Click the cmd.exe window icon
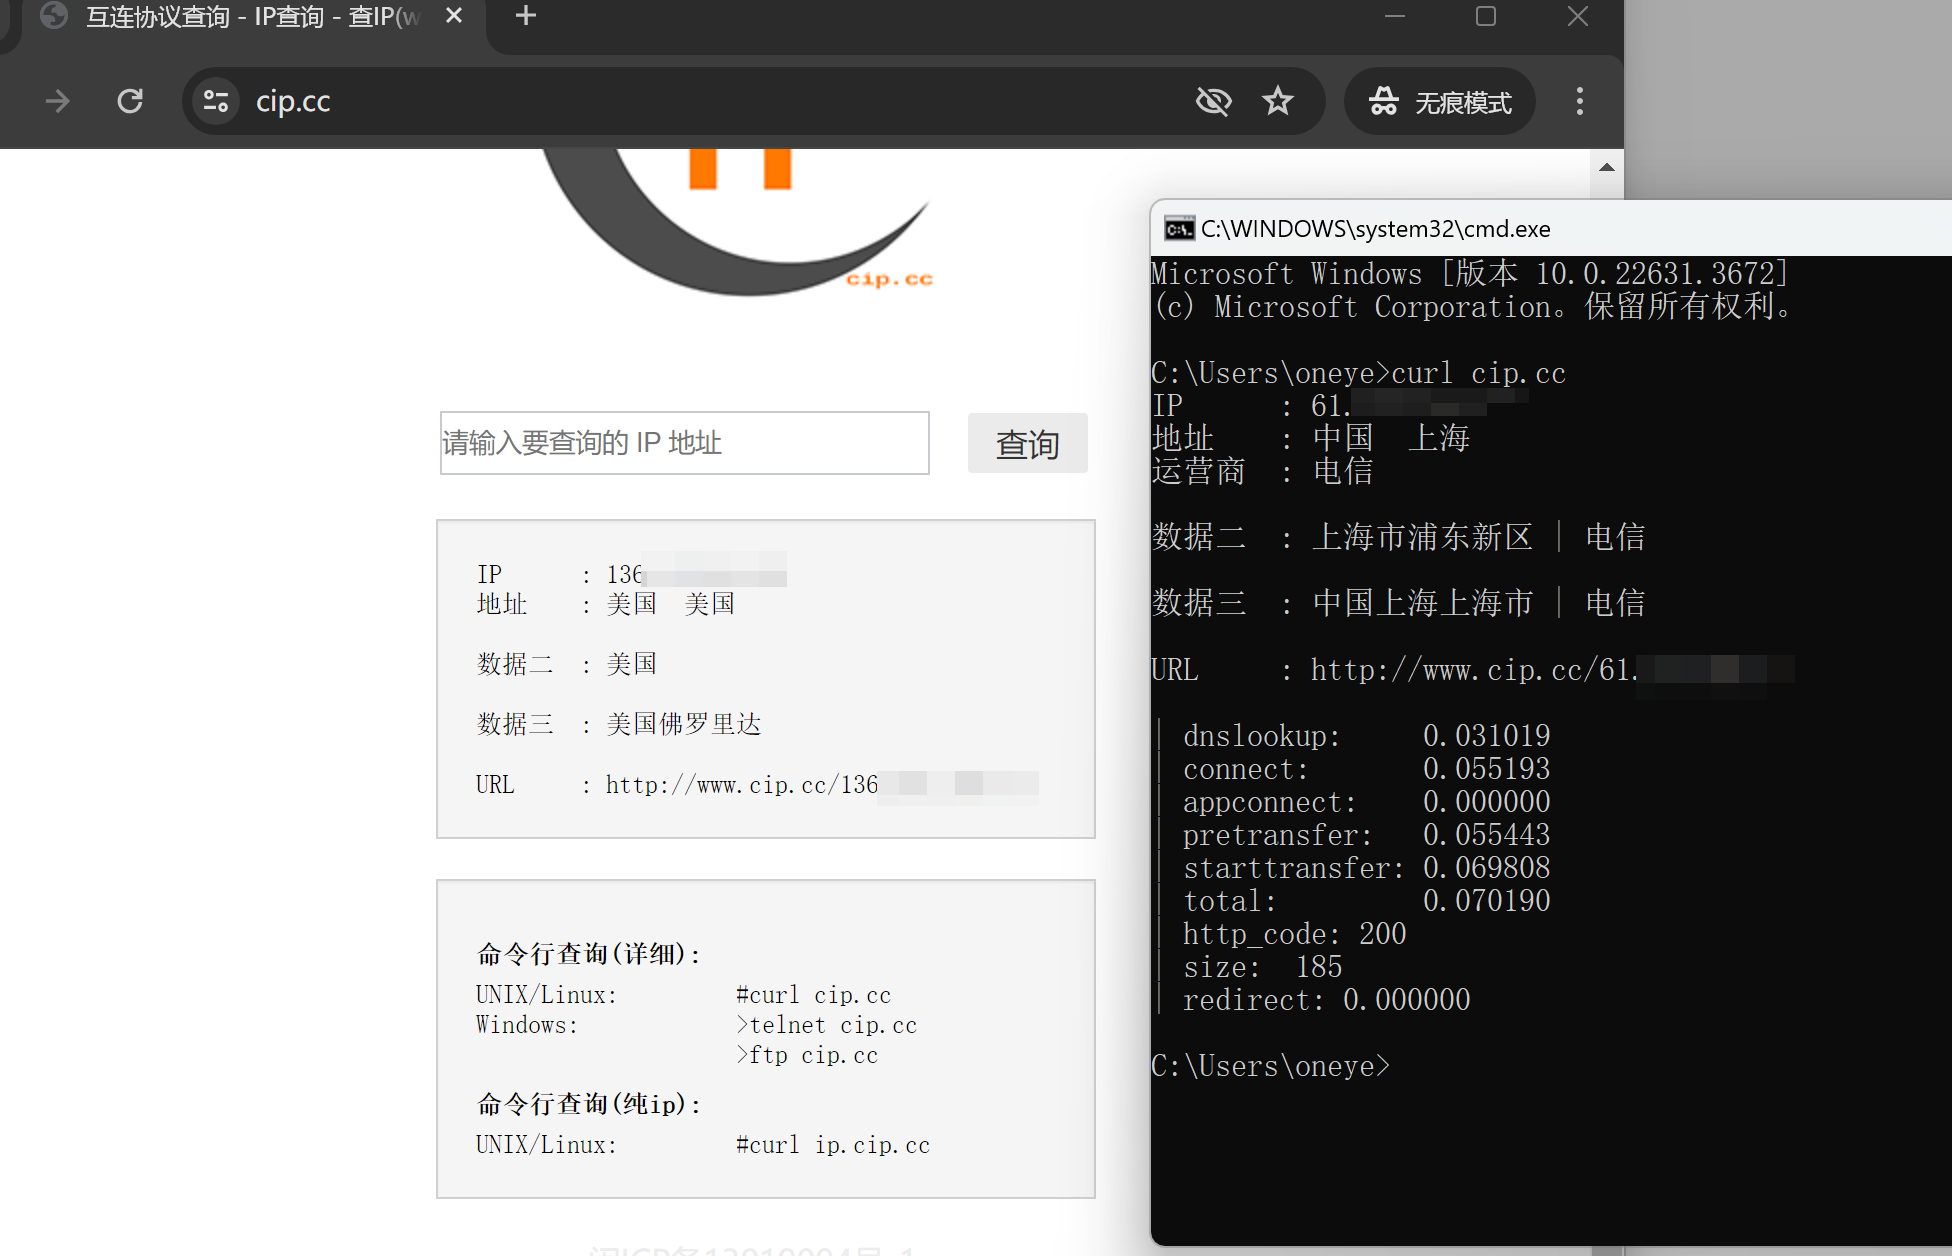This screenshot has height=1256, width=1952. click(x=1179, y=229)
